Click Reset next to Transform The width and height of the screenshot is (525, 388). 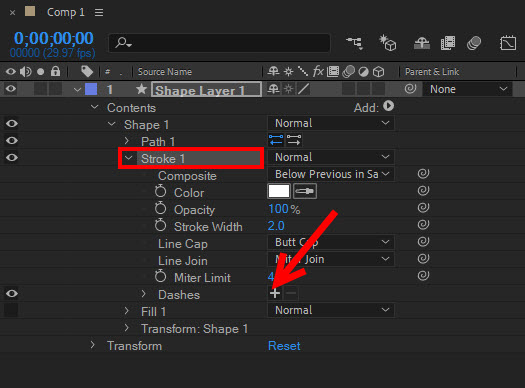284,346
